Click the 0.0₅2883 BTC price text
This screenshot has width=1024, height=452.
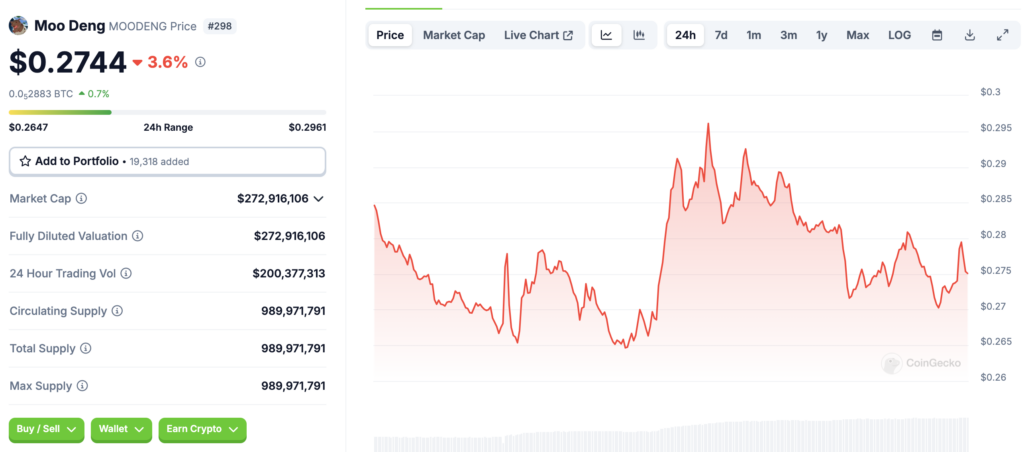40,94
